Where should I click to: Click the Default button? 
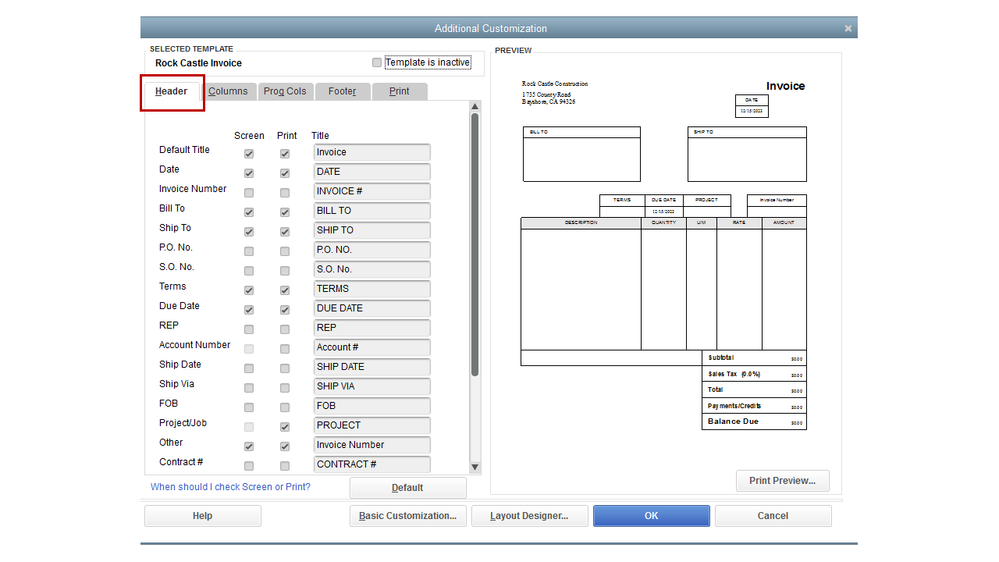[x=408, y=487]
